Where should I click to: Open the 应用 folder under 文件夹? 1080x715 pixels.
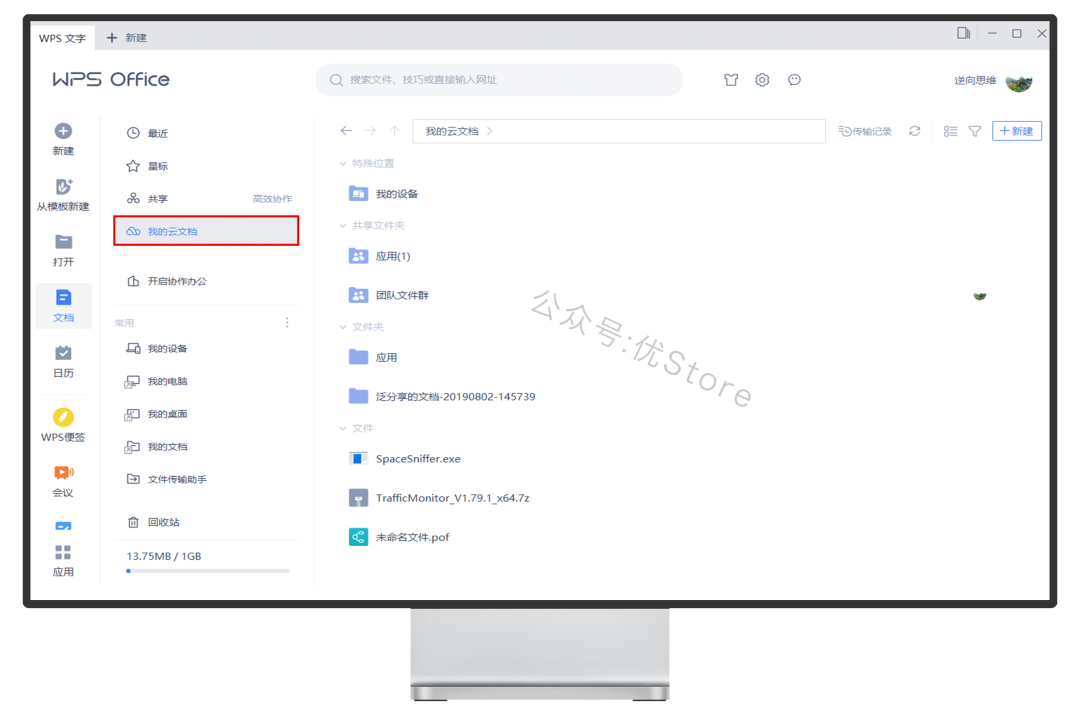tap(386, 358)
